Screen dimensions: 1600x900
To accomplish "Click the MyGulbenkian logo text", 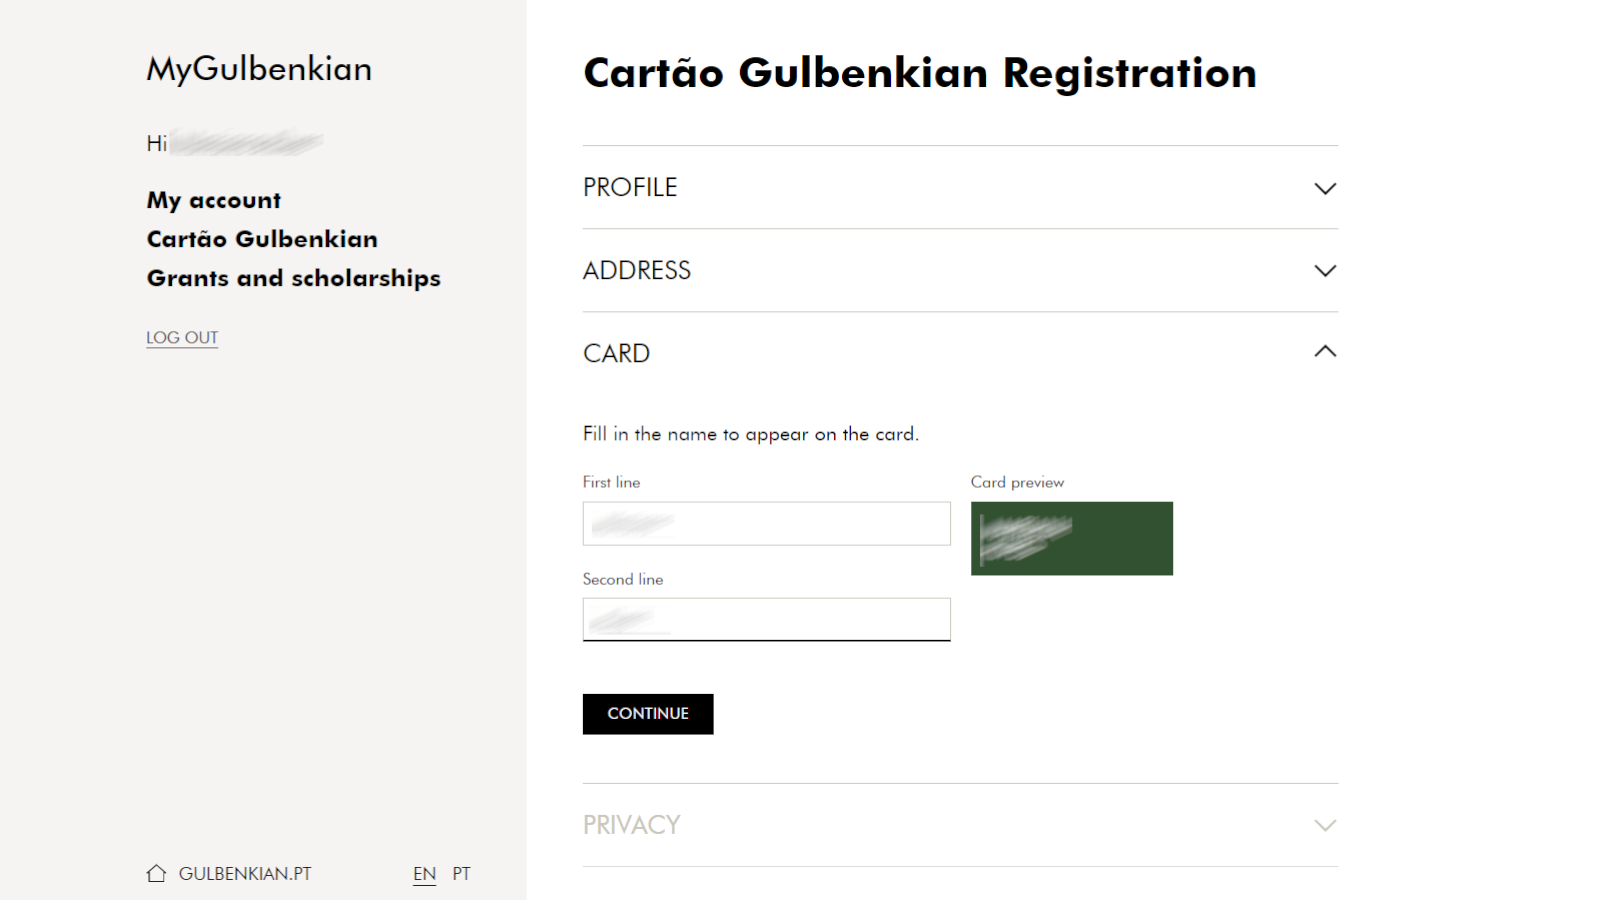I will pos(260,69).
